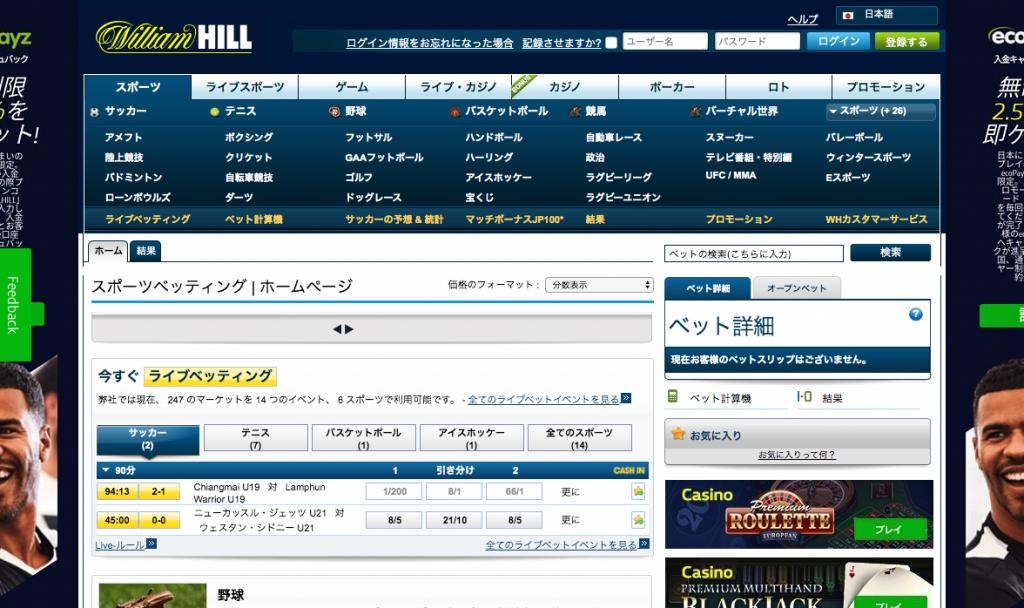Open 更に for Chiangmai U19 match
Screen dimensions: 1024x608
pyautogui.click(x=570, y=492)
